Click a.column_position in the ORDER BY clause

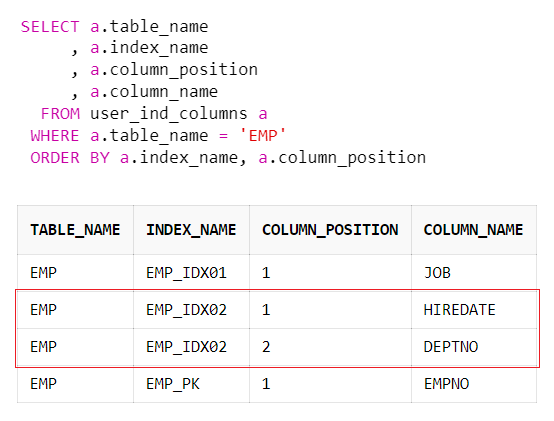(342, 158)
